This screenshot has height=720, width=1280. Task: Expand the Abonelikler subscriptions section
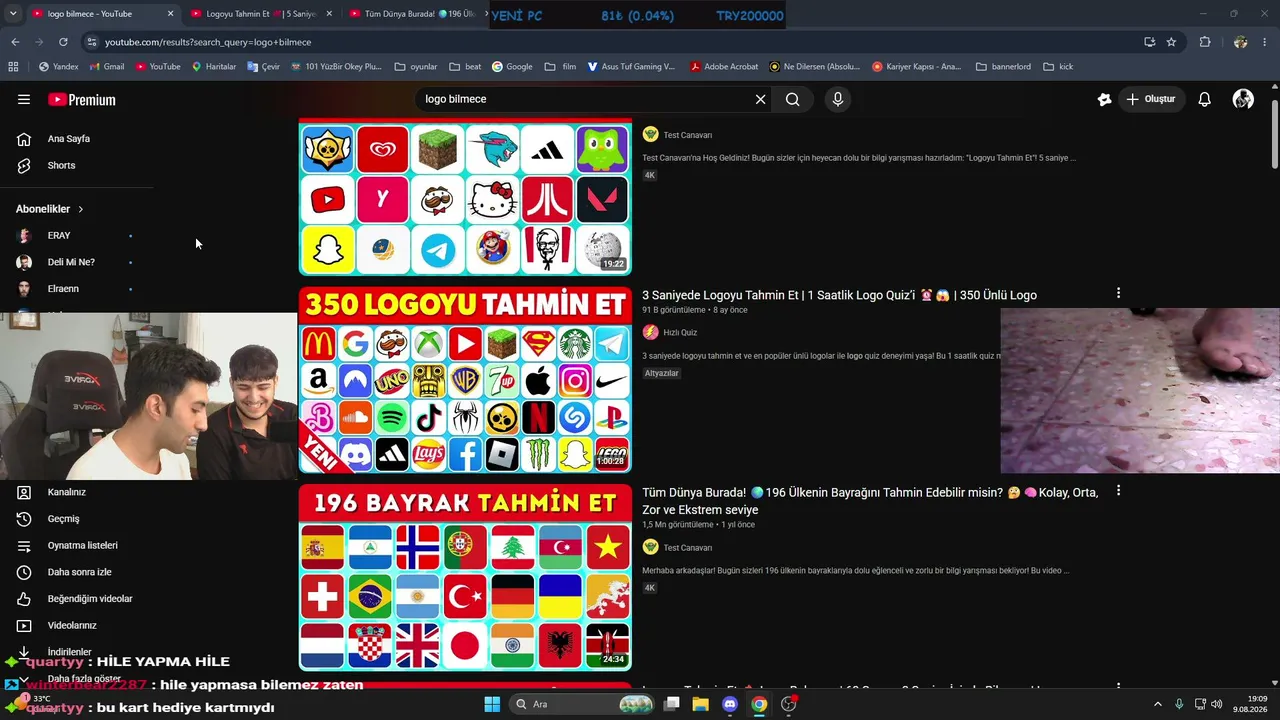[50, 209]
